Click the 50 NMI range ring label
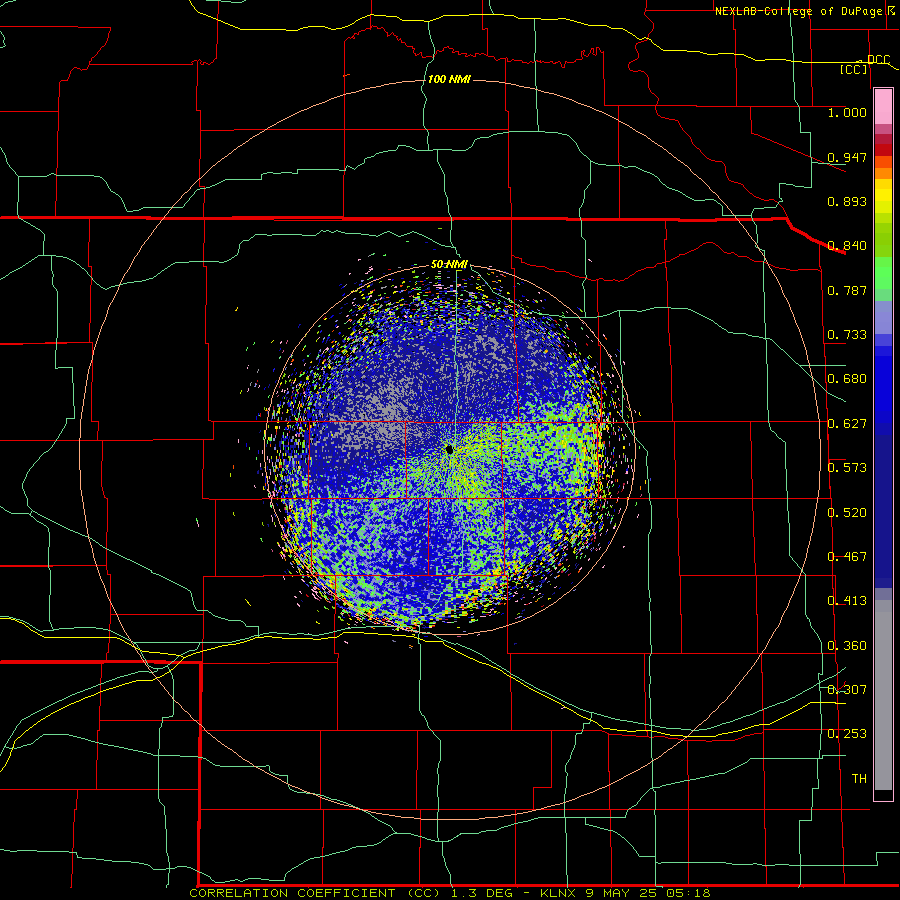 coord(449,264)
